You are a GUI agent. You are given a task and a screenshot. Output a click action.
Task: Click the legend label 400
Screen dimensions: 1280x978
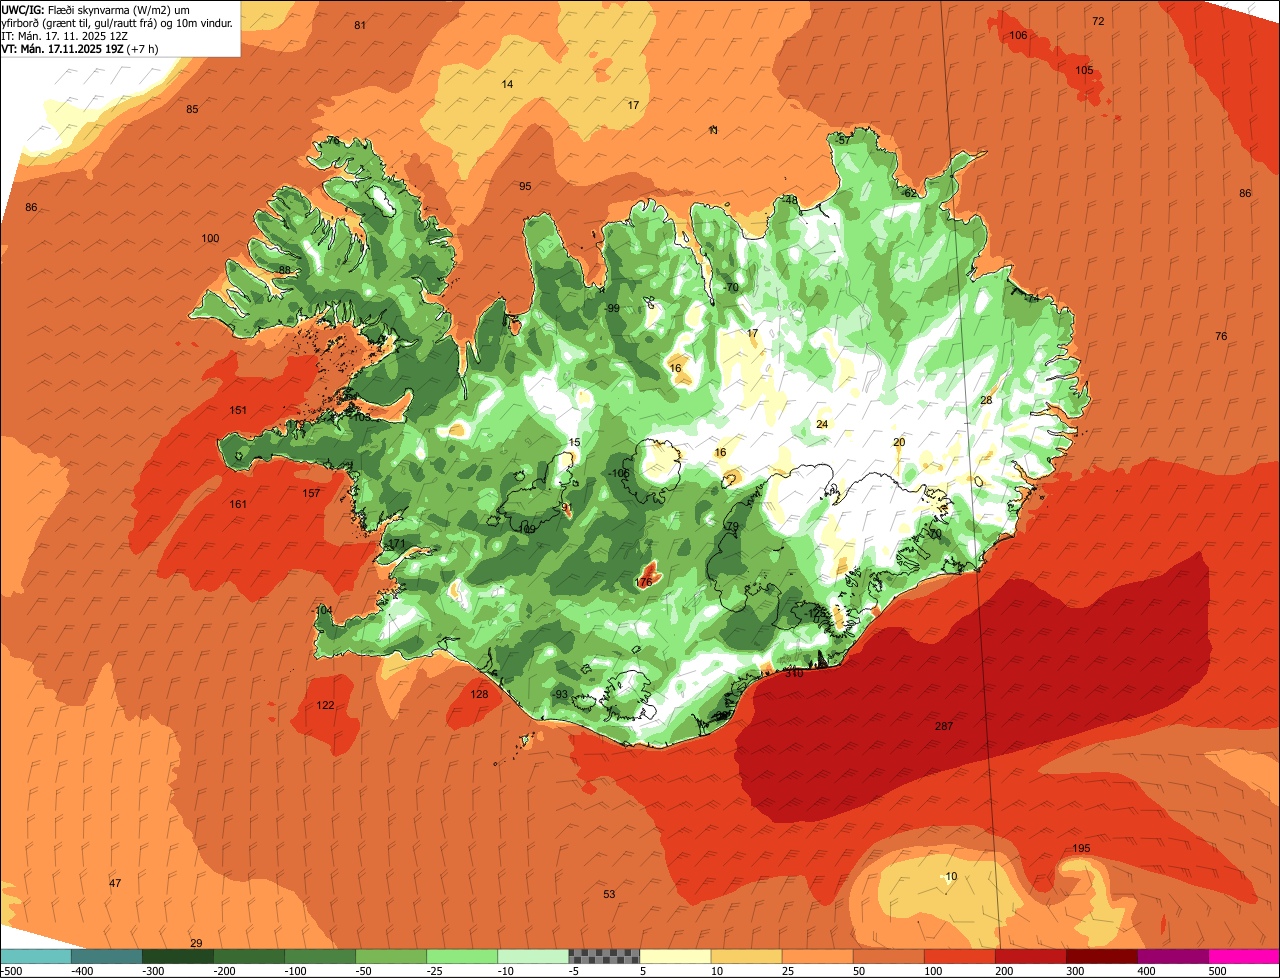(1146, 970)
